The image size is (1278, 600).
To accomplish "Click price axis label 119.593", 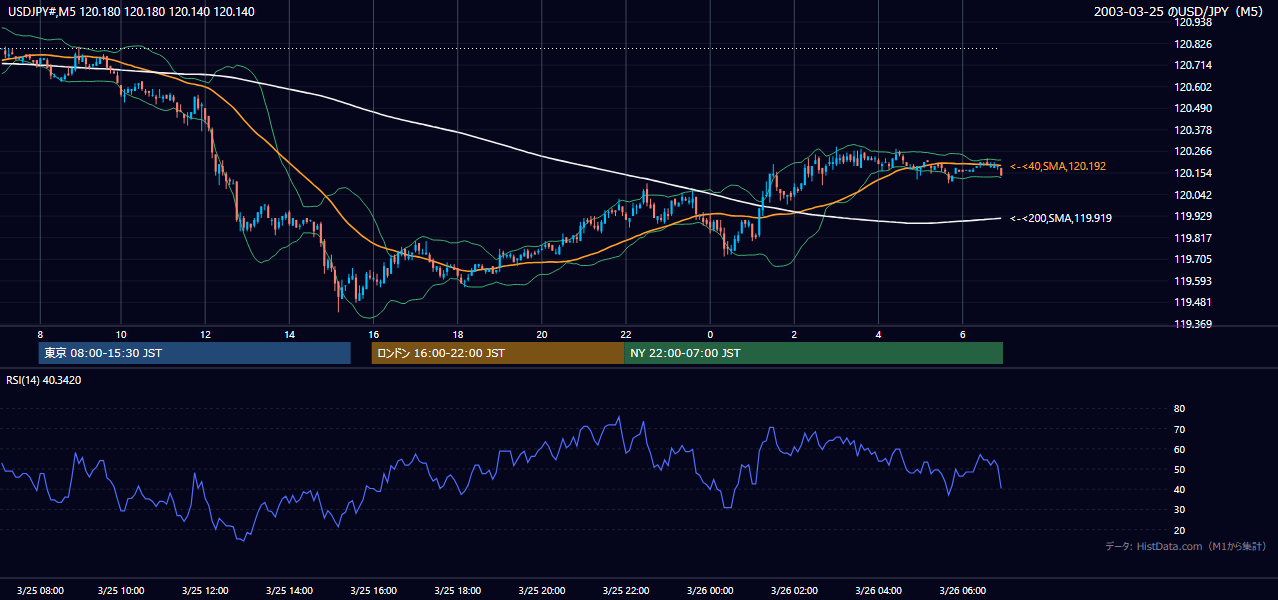I will pyautogui.click(x=1192, y=281).
